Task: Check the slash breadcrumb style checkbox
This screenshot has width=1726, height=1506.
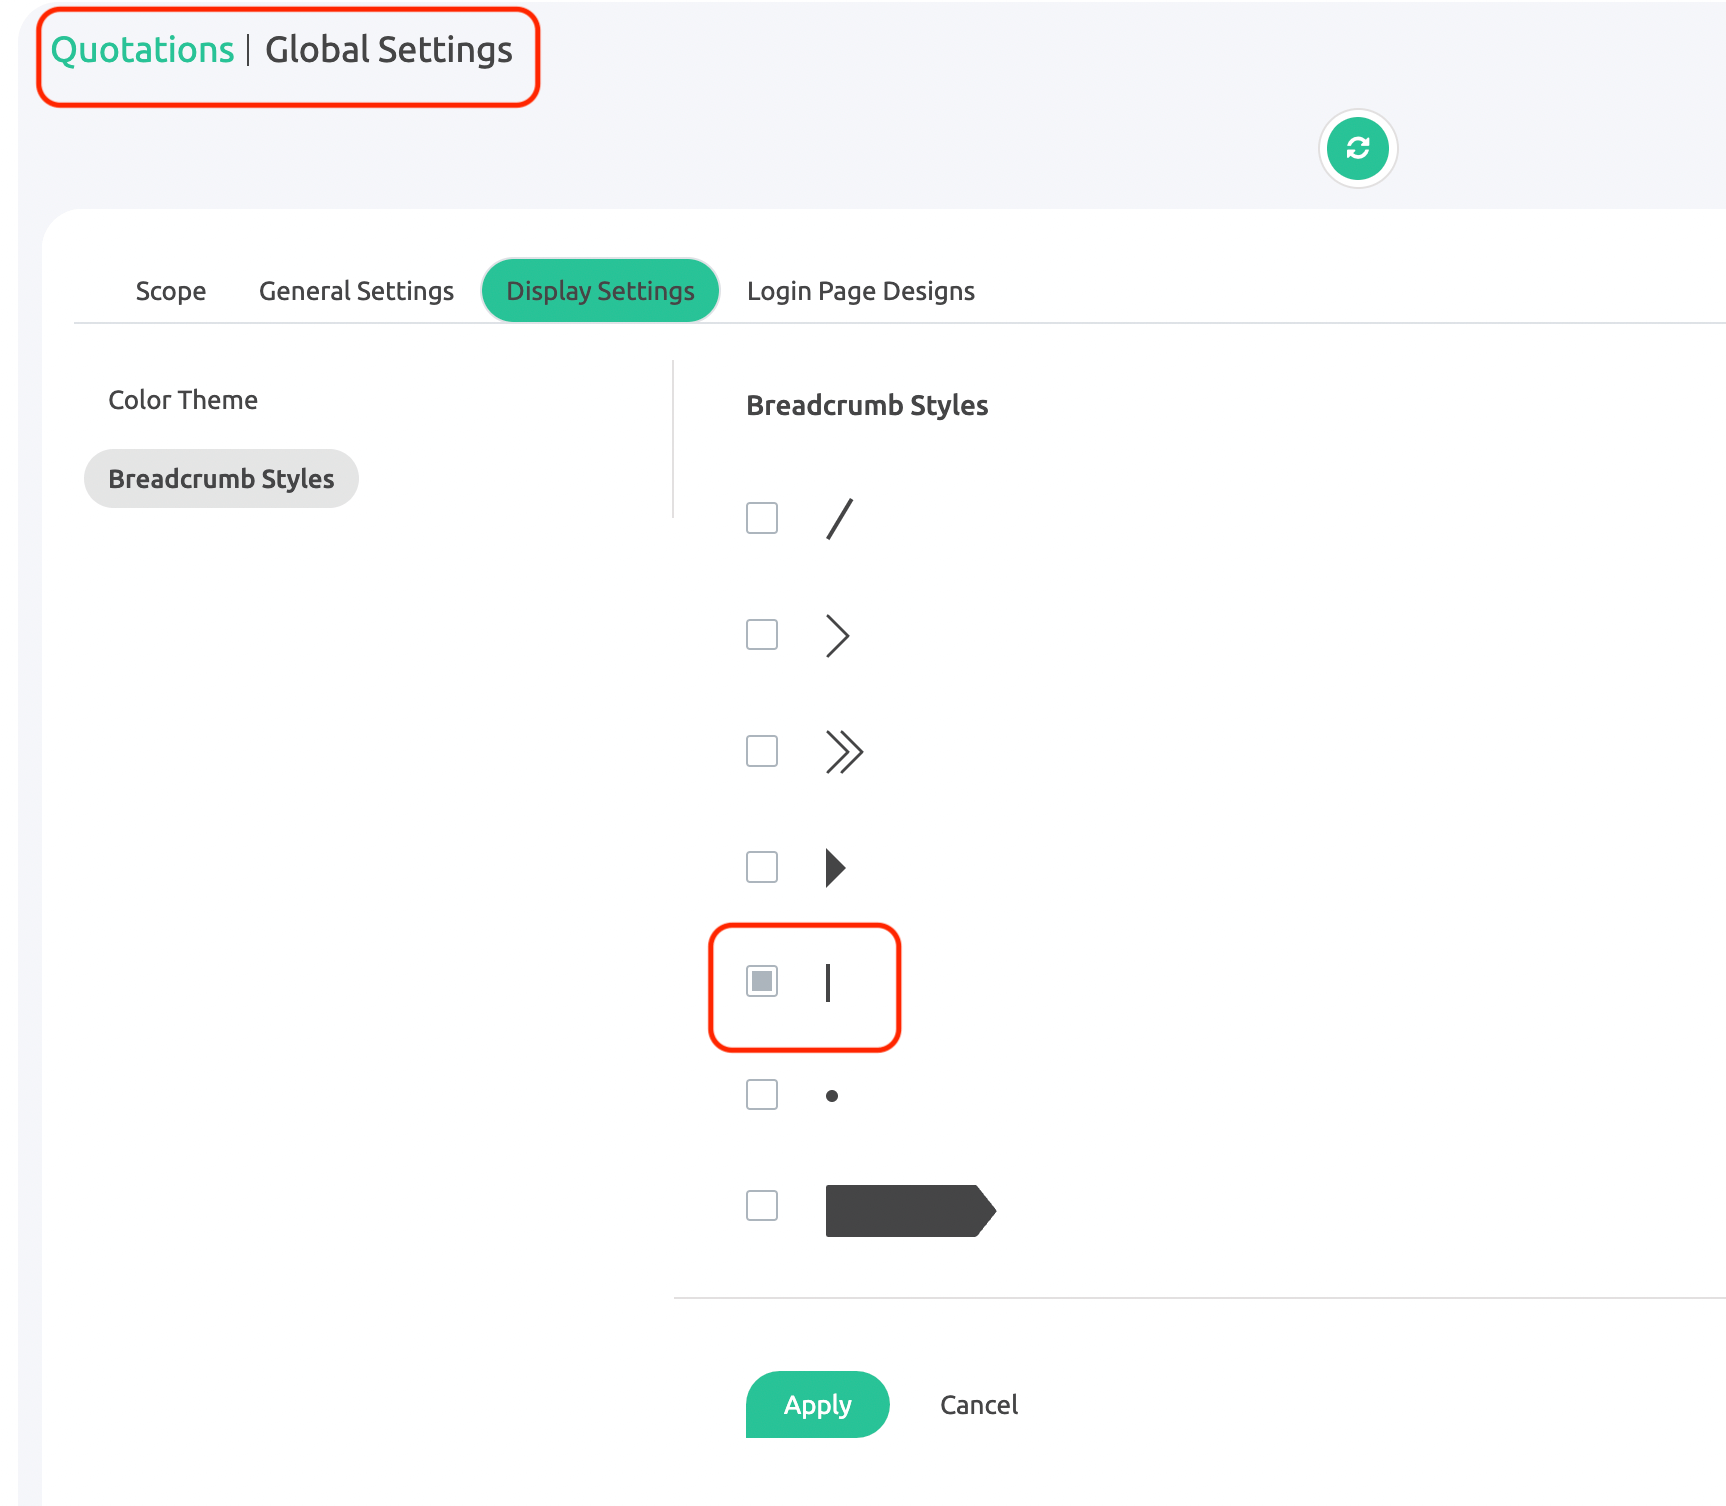Action: (x=762, y=518)
